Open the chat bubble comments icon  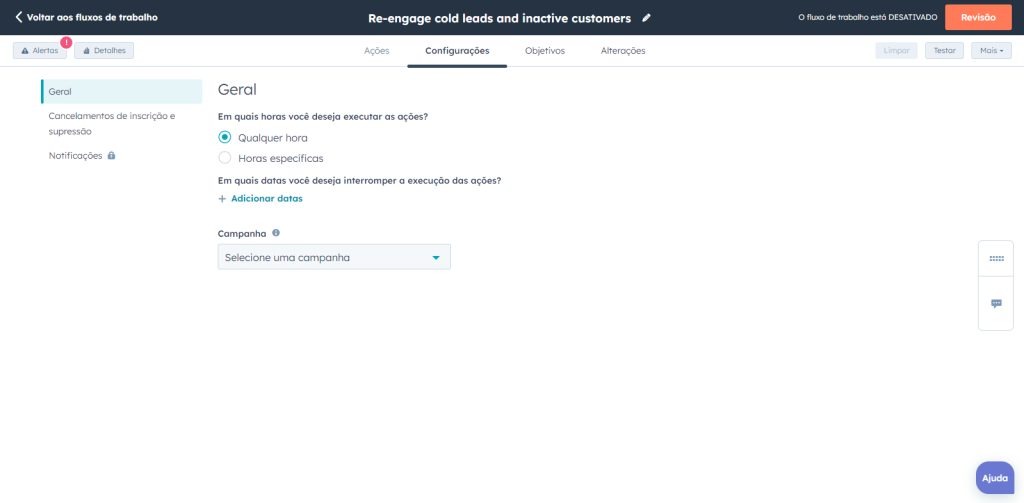coord(996,304)
